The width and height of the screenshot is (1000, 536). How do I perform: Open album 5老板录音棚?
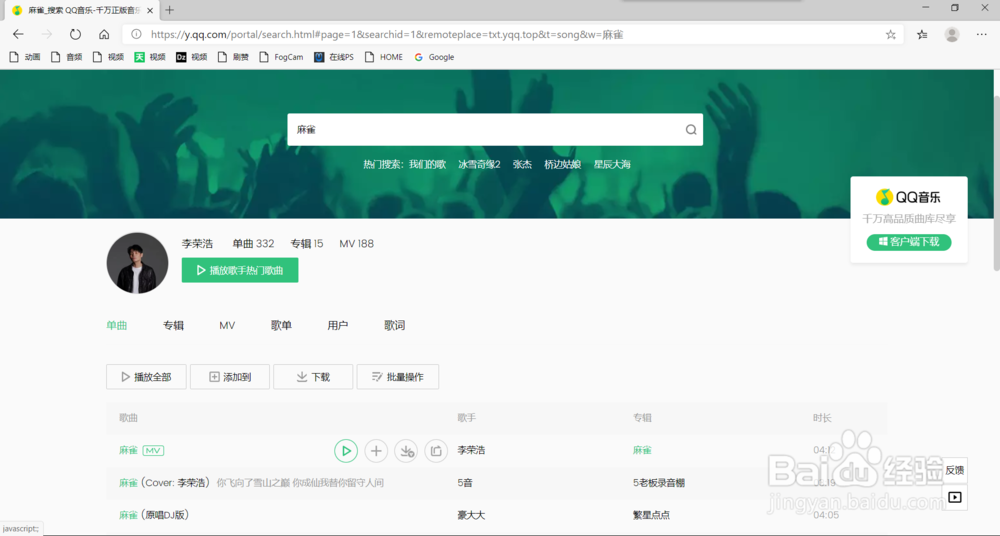click(x=659, y=482)
